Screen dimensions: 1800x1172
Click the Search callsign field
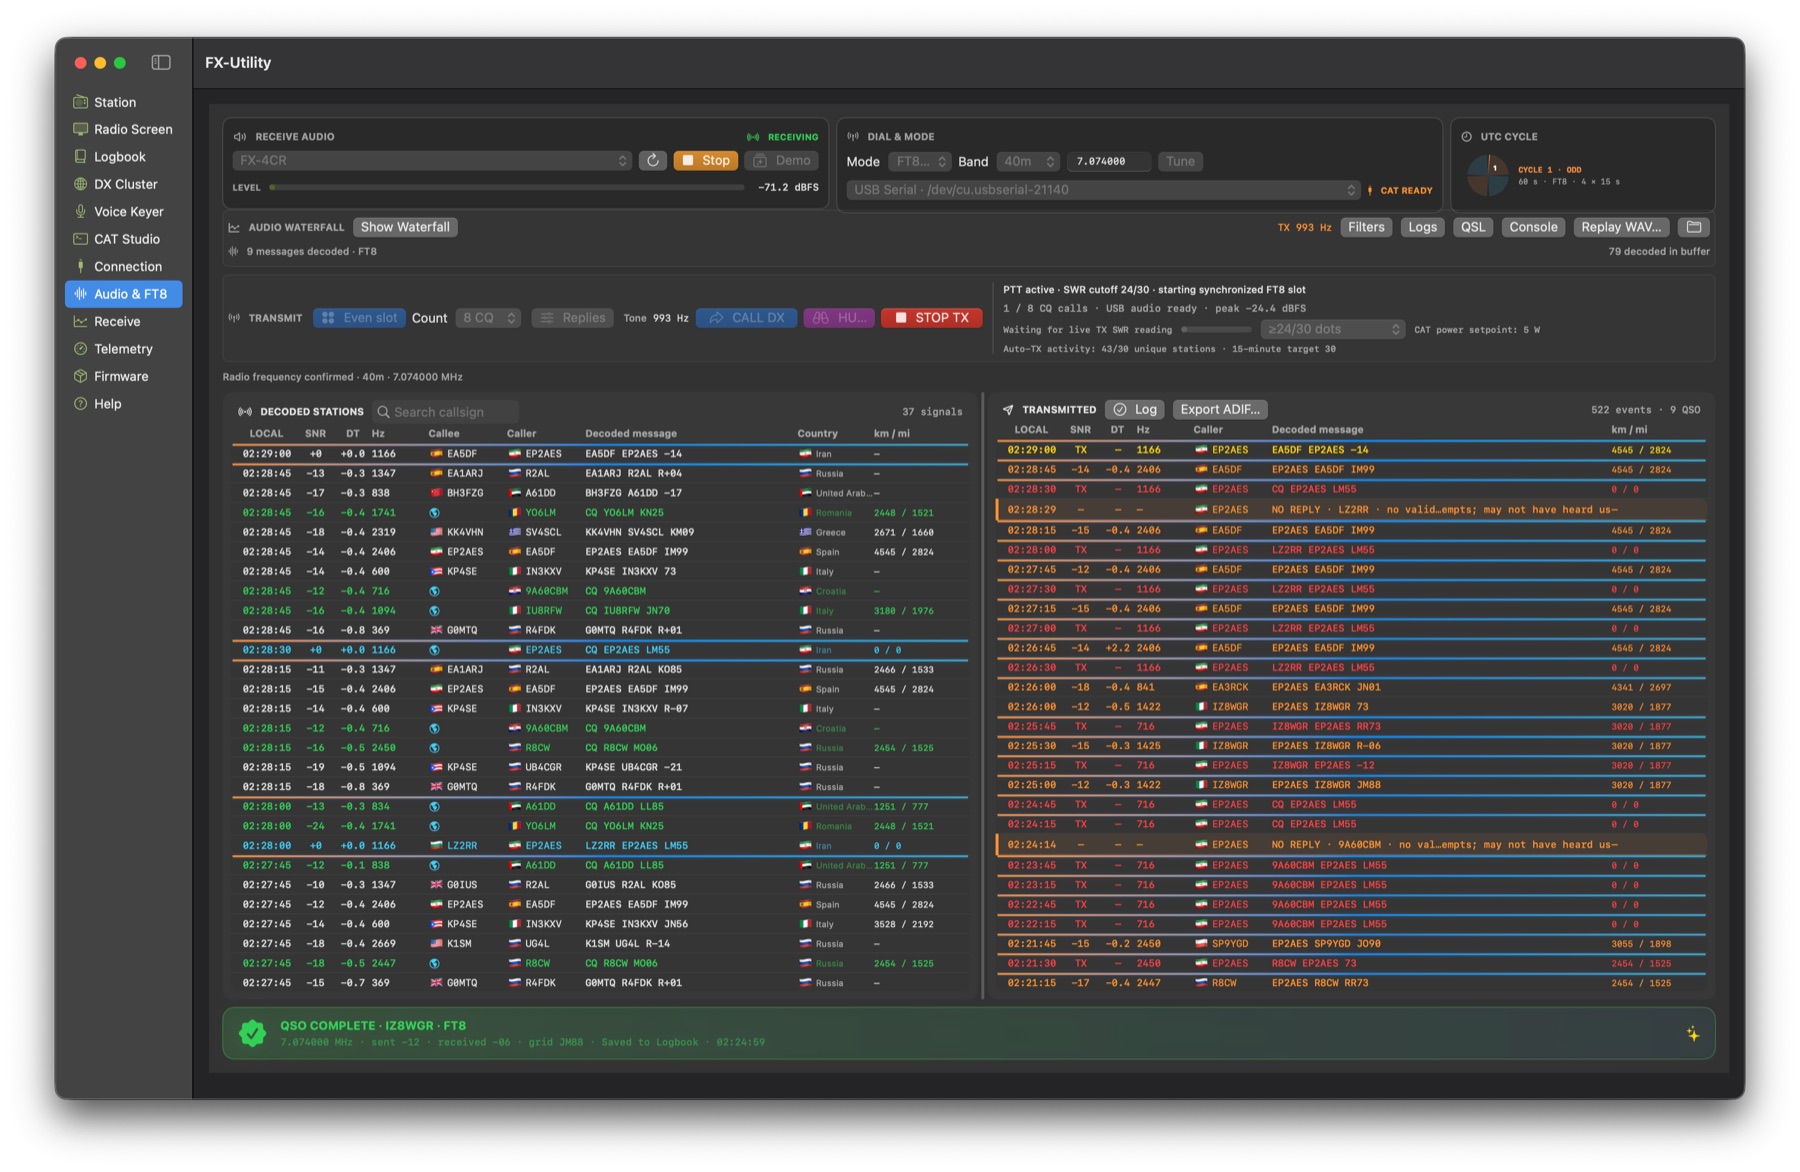(x=446, y=412)
